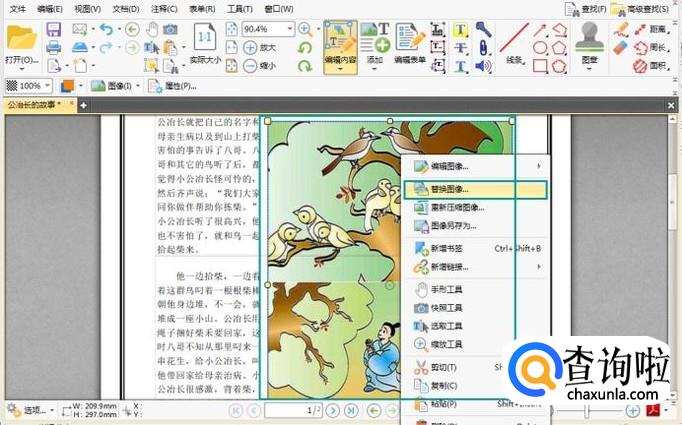Open the View 视图(V) menu
682x425 pixels.
[87, 9]
